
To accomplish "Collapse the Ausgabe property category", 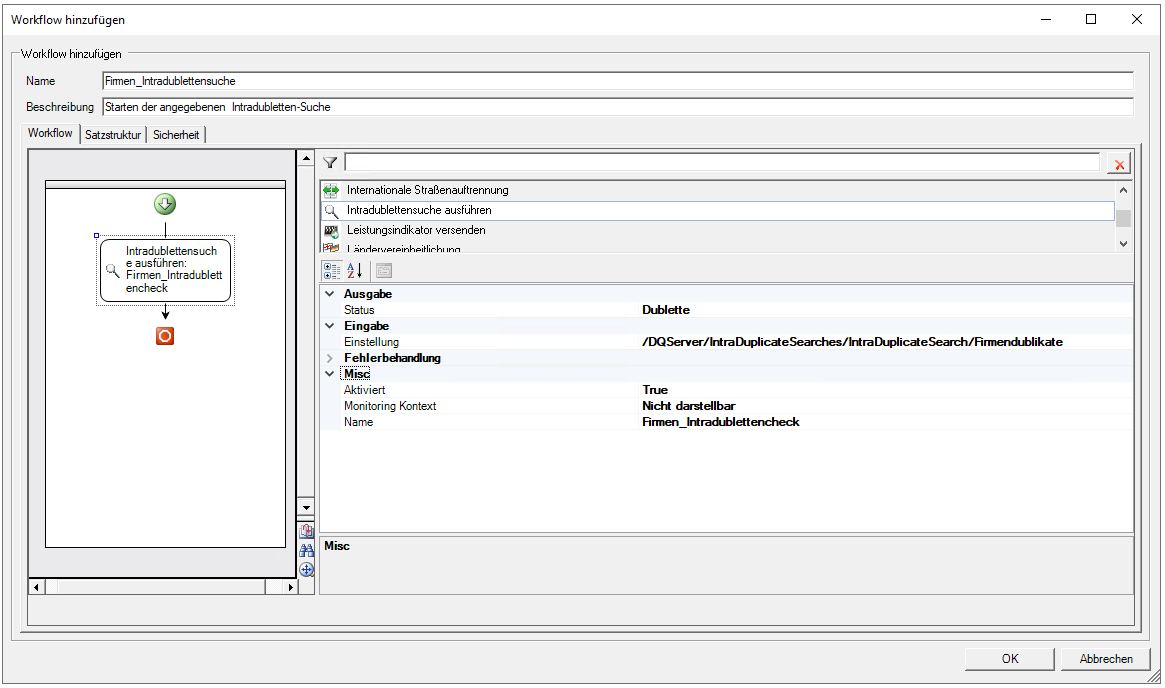I will coord(330,293).
